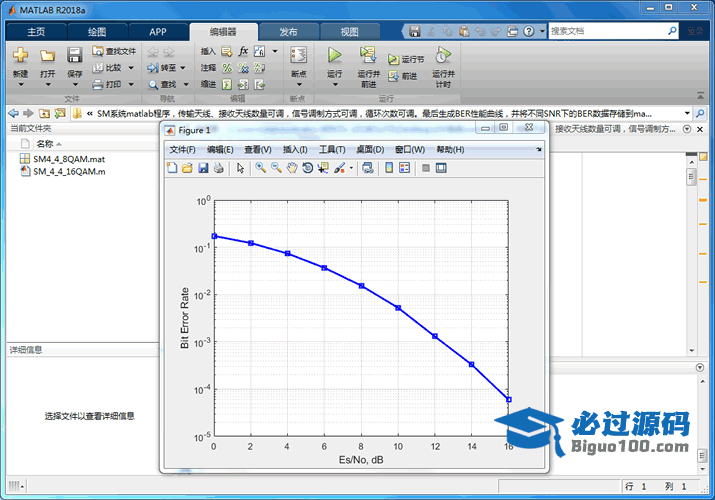Open Figure 1 Edit (编辑) menu
This screenshot has height=500, width=715.
[x=220, y=149]
